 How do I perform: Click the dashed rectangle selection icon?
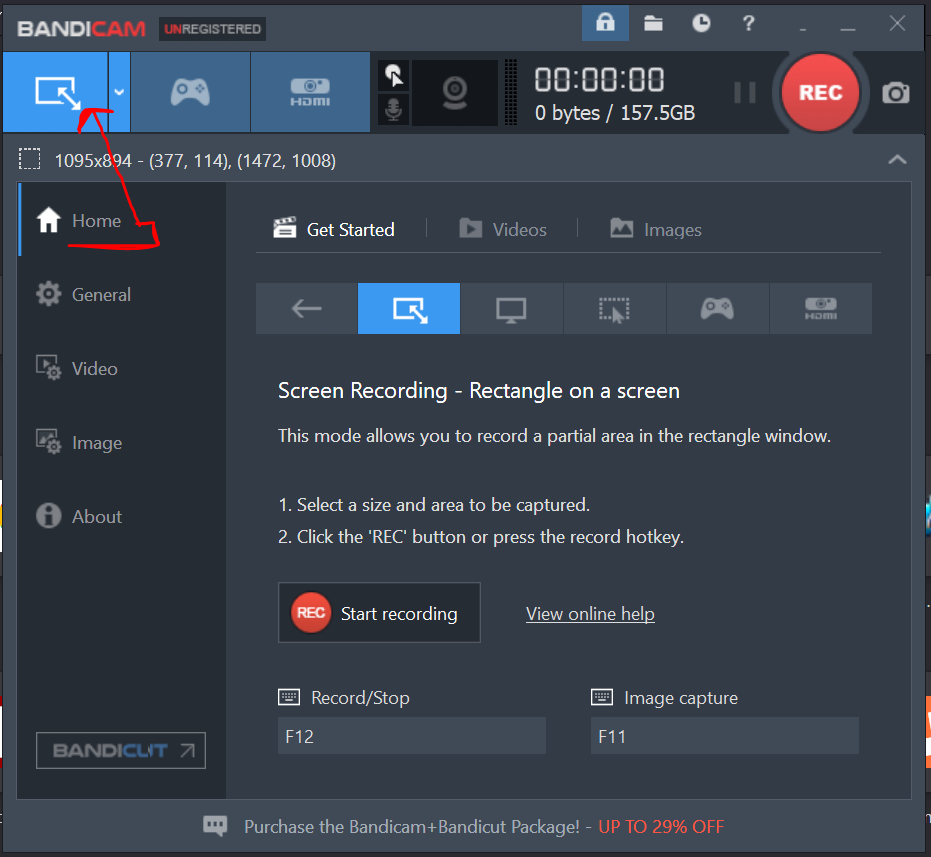pos(29,159)
